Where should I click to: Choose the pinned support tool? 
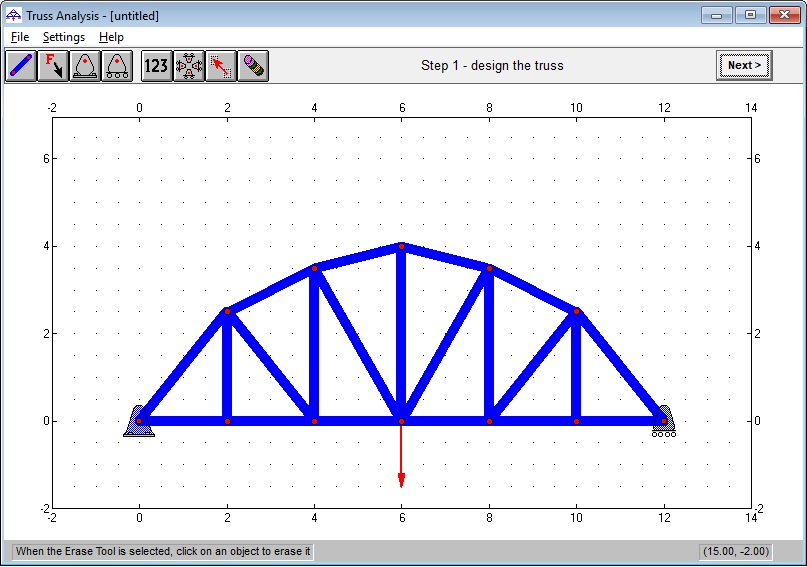tap(85, 66)
